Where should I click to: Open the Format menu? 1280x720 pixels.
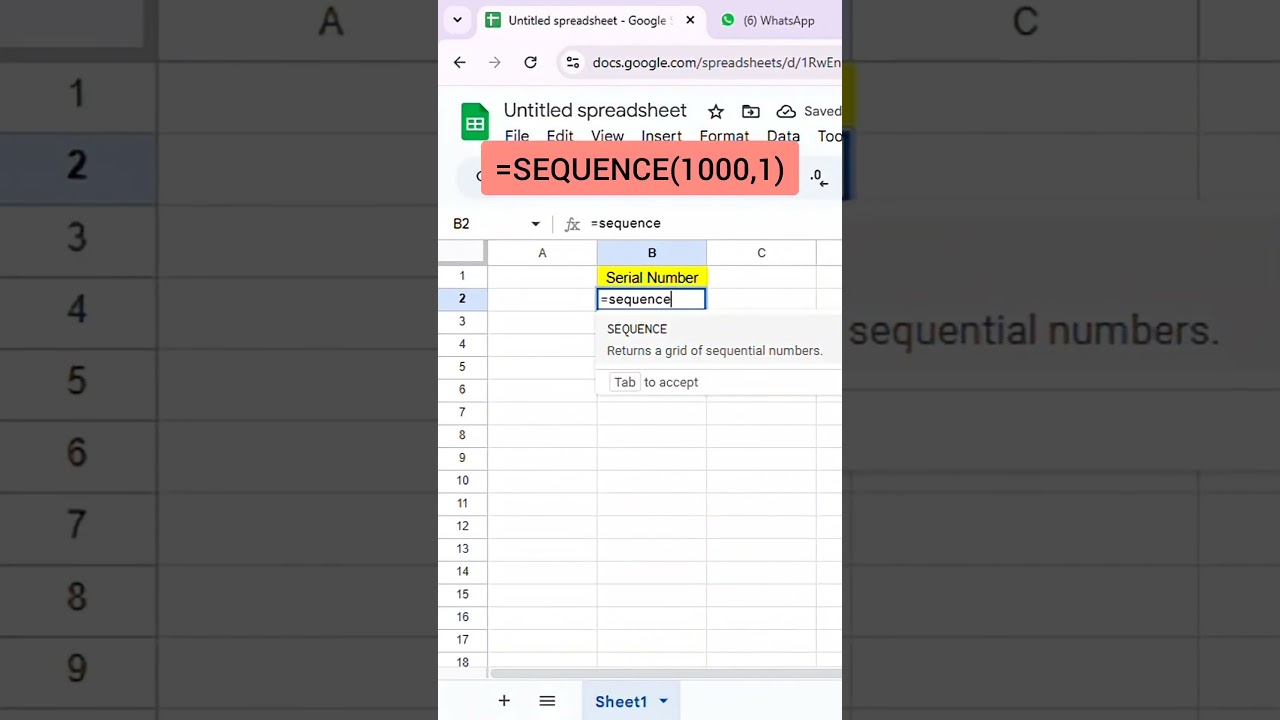click(x=724, y=136)
